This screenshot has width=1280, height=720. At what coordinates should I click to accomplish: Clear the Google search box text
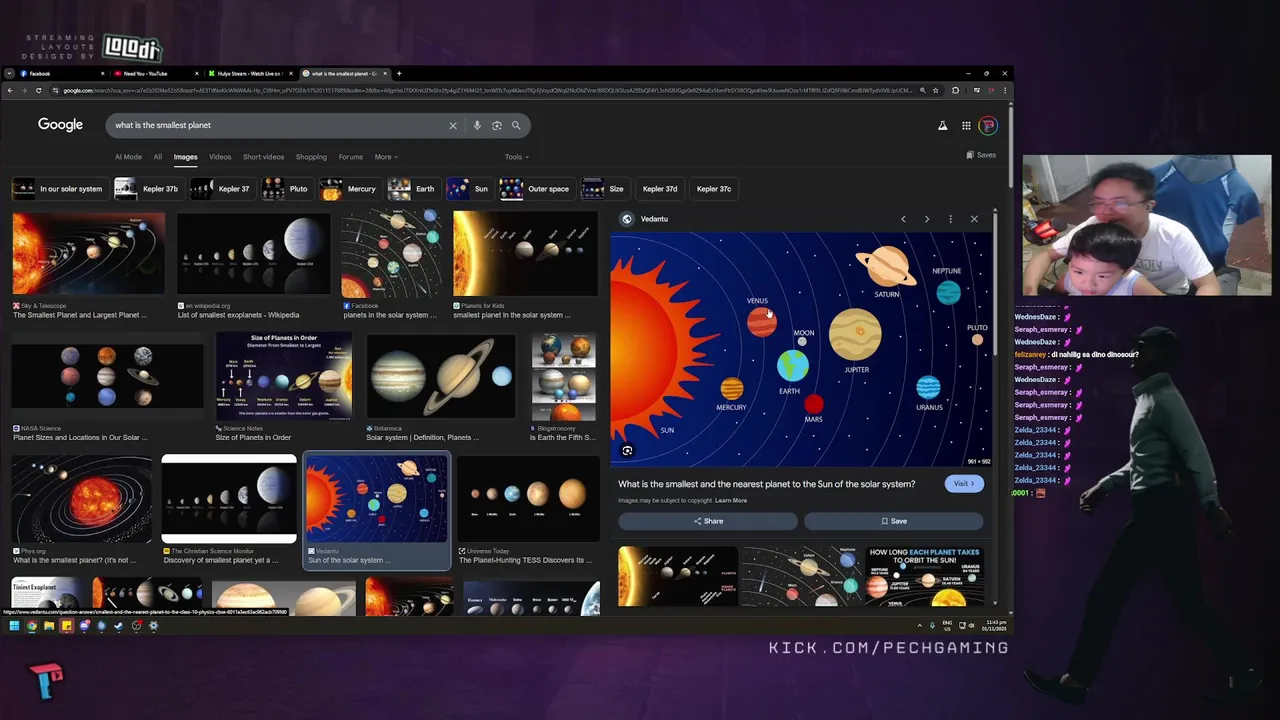453,125
